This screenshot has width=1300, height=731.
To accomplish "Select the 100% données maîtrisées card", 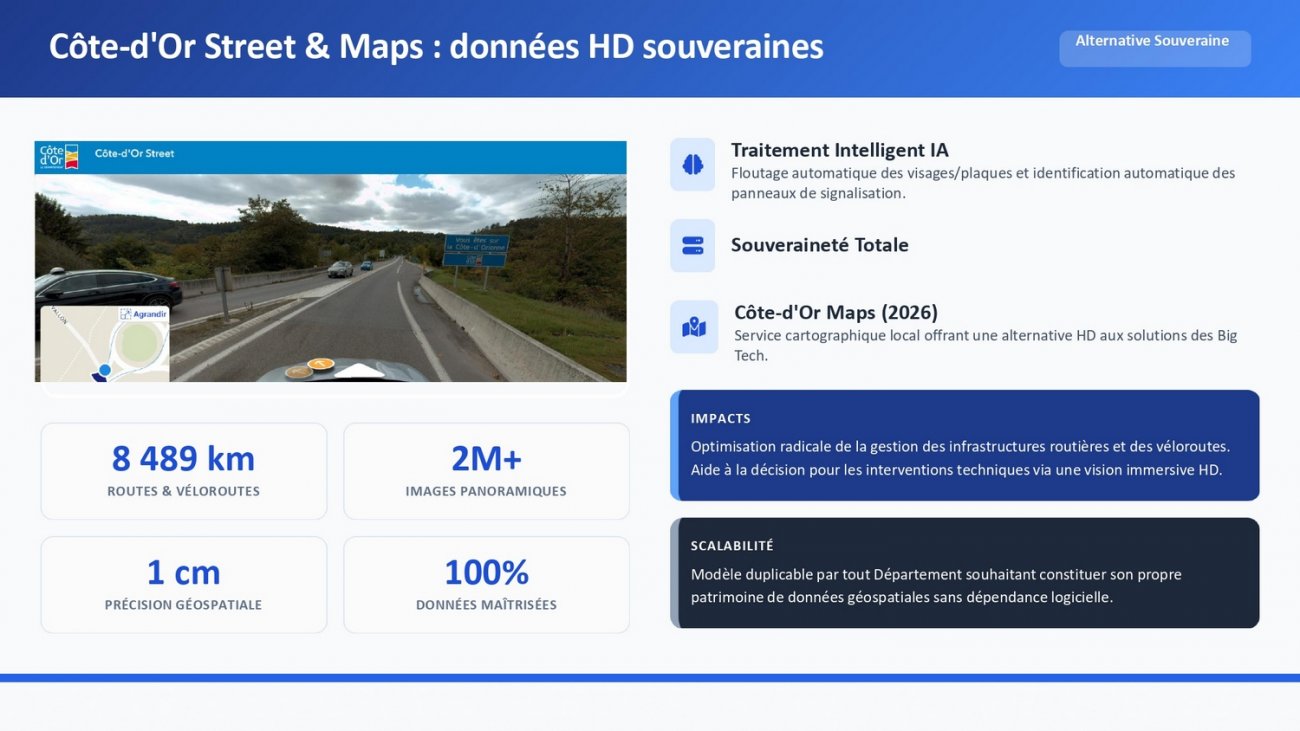I will 486,585.
